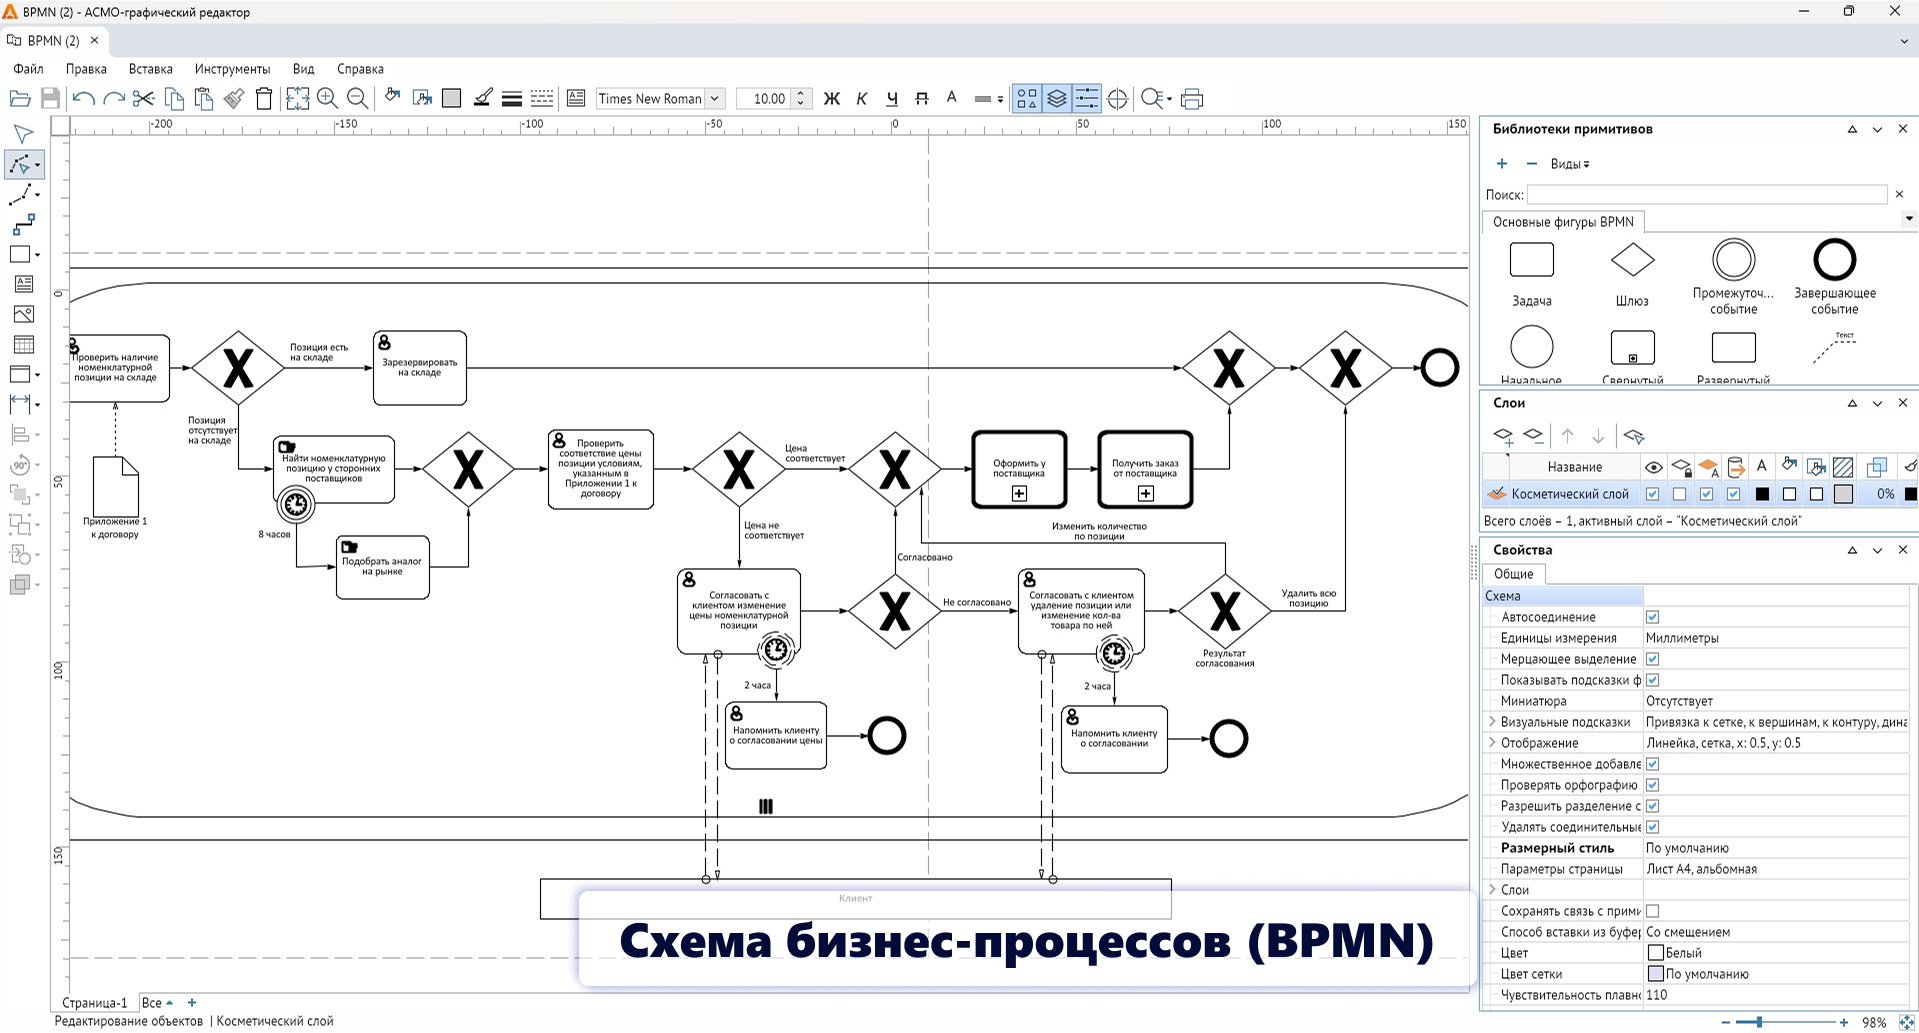The width and height of the screenshot is (1919, 1033).
Task: Expand the Отображение property row
Action: (x=1492, y=742)
